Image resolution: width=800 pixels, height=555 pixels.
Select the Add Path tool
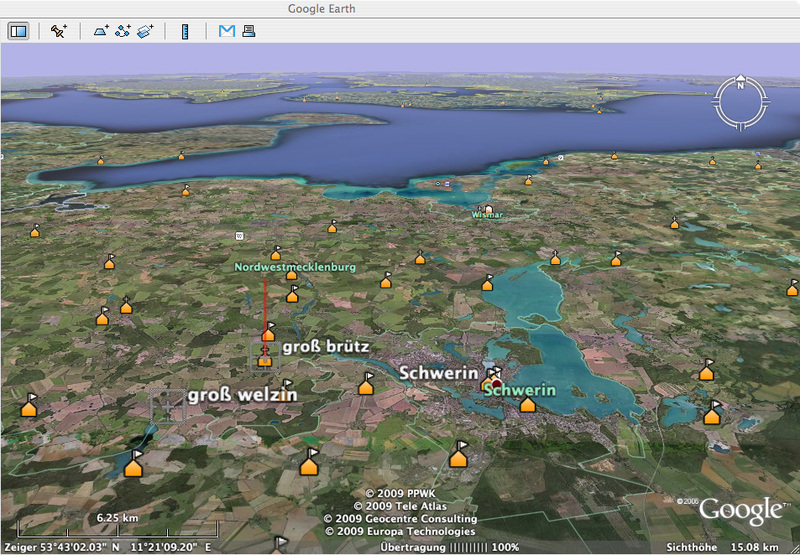tap(123, 31)
